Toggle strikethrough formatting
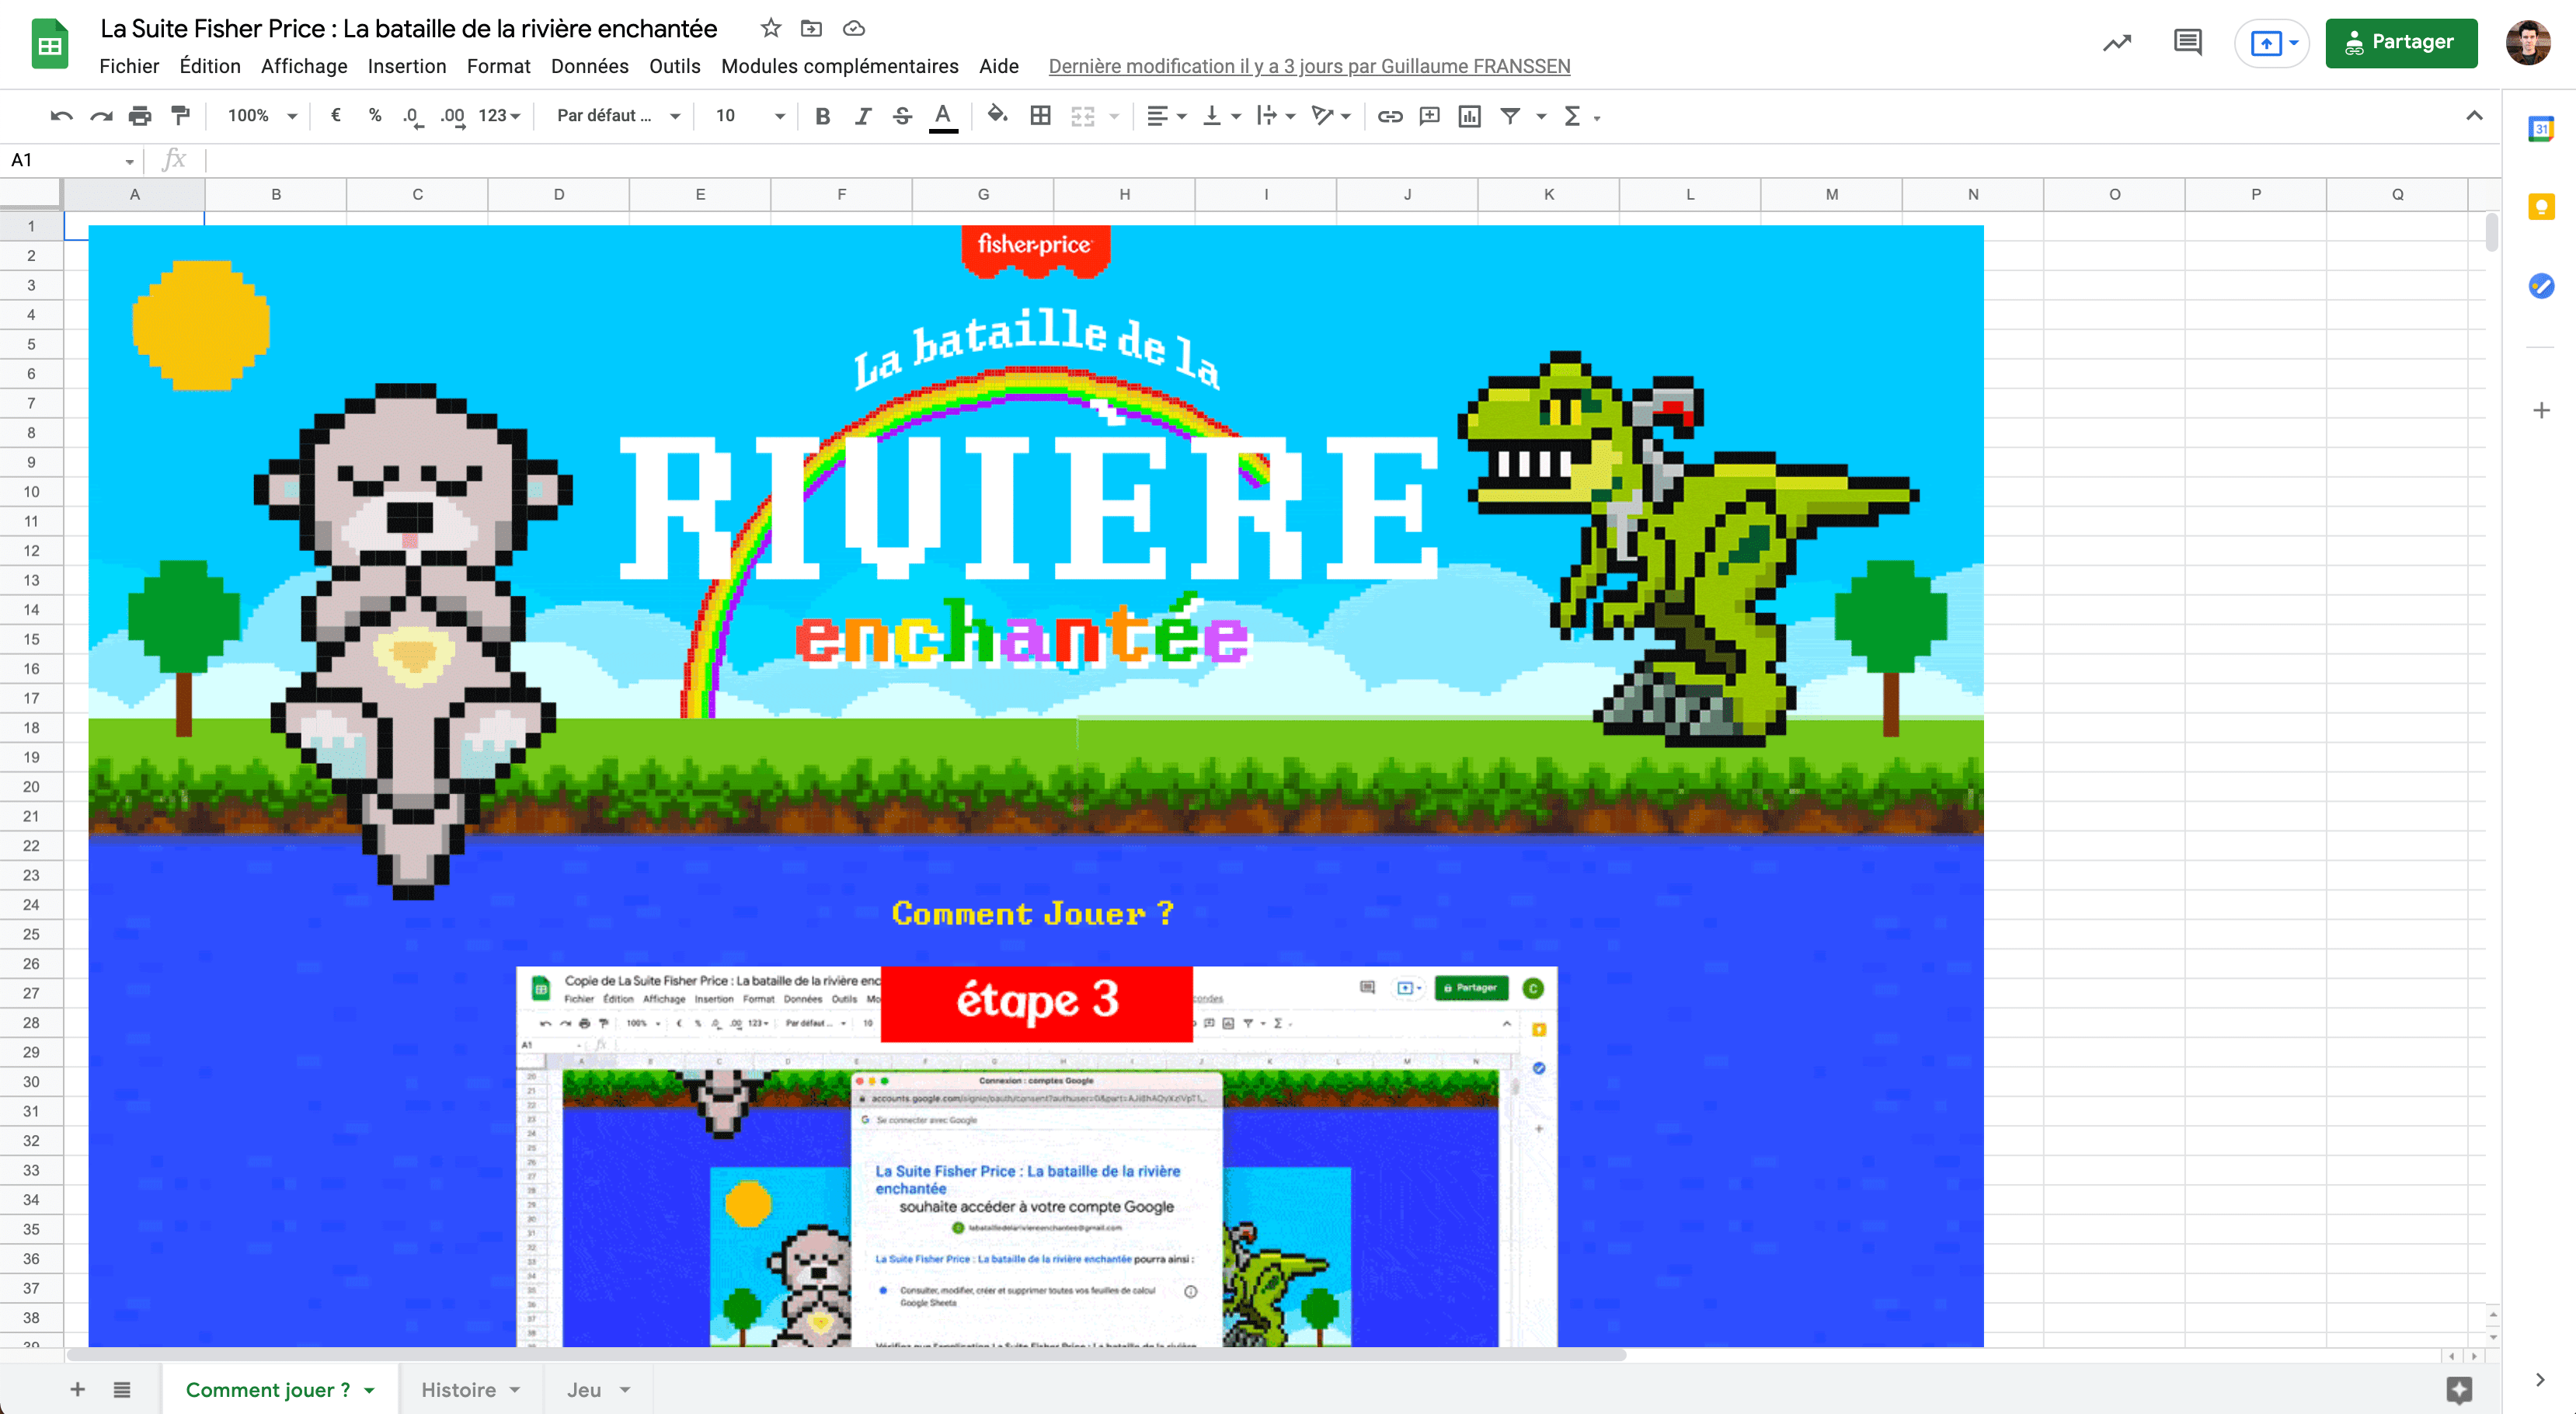Screen dimensions: 2576x1414 902,116
